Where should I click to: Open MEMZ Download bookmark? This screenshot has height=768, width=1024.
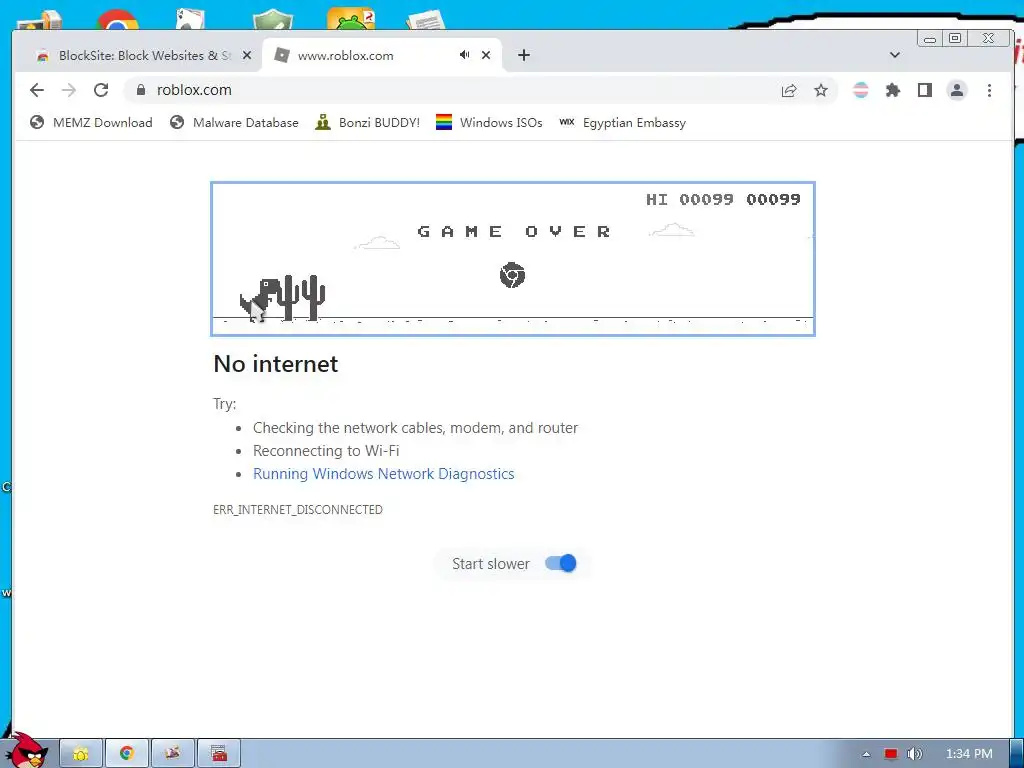[91, 123]
